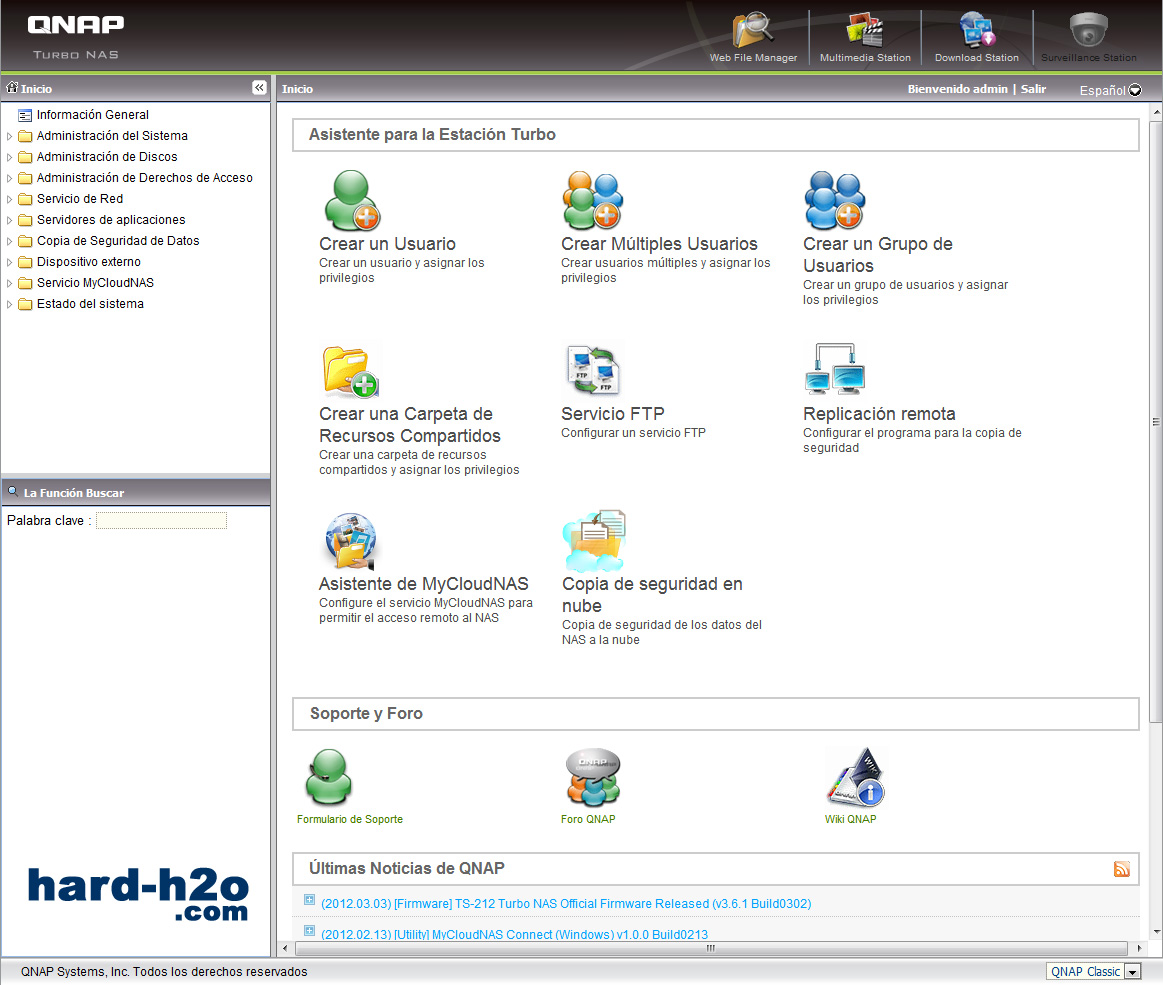
Task: Expand Administración de Discos
Action: tap(9, 157)
